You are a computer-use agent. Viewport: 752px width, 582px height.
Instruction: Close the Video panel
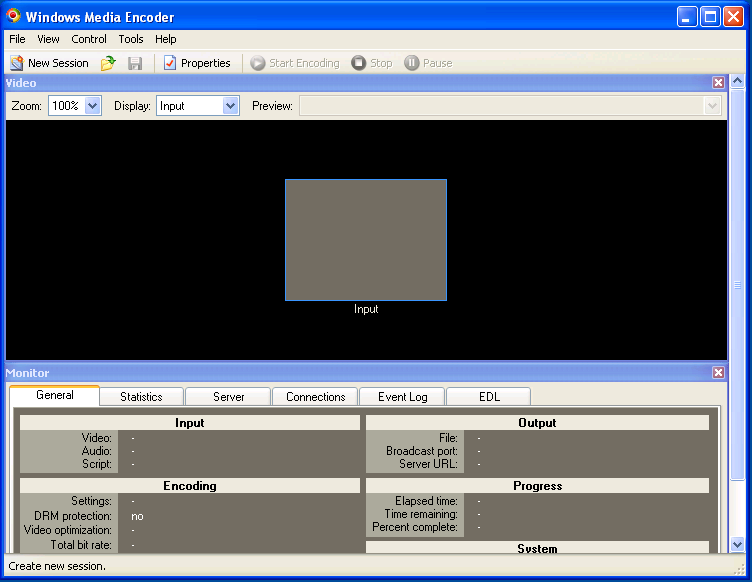pos(718,83)
